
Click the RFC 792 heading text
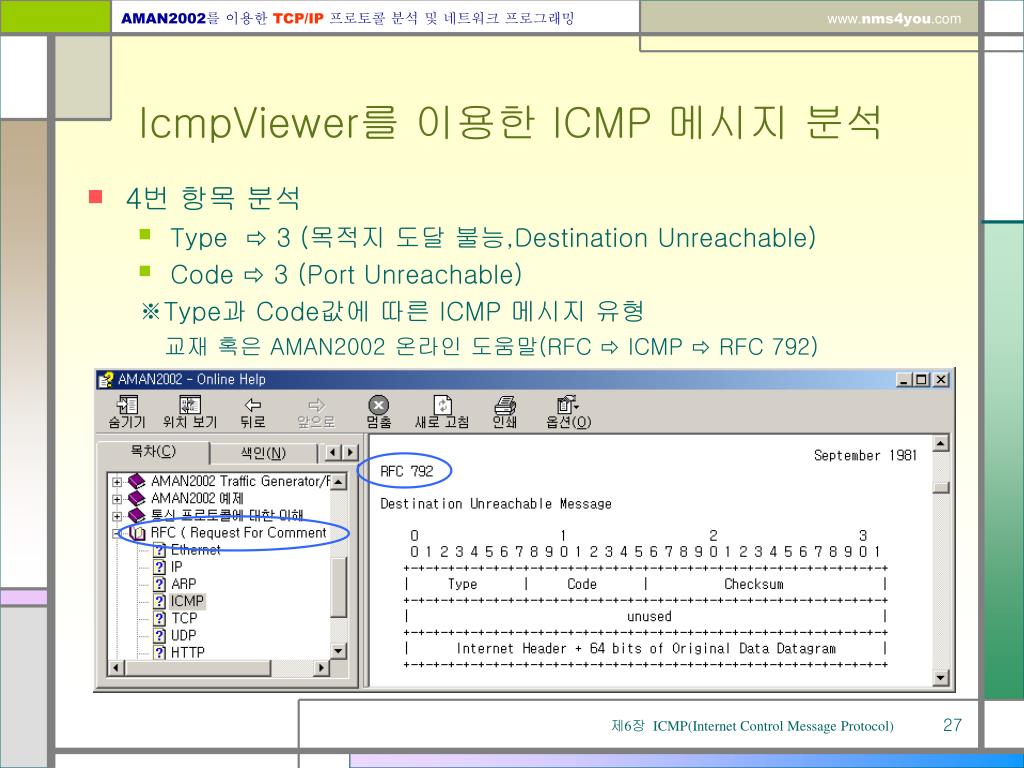pyautogui.click(x=407, y=472)
